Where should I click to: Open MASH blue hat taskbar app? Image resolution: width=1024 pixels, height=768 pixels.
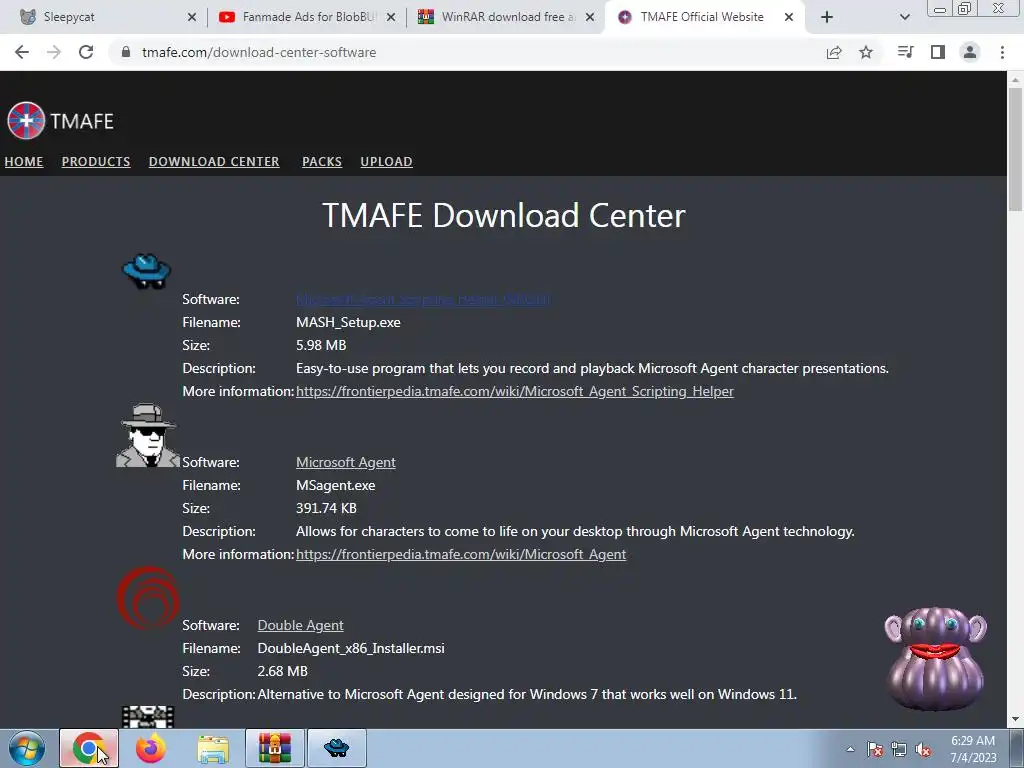(337, 748)
